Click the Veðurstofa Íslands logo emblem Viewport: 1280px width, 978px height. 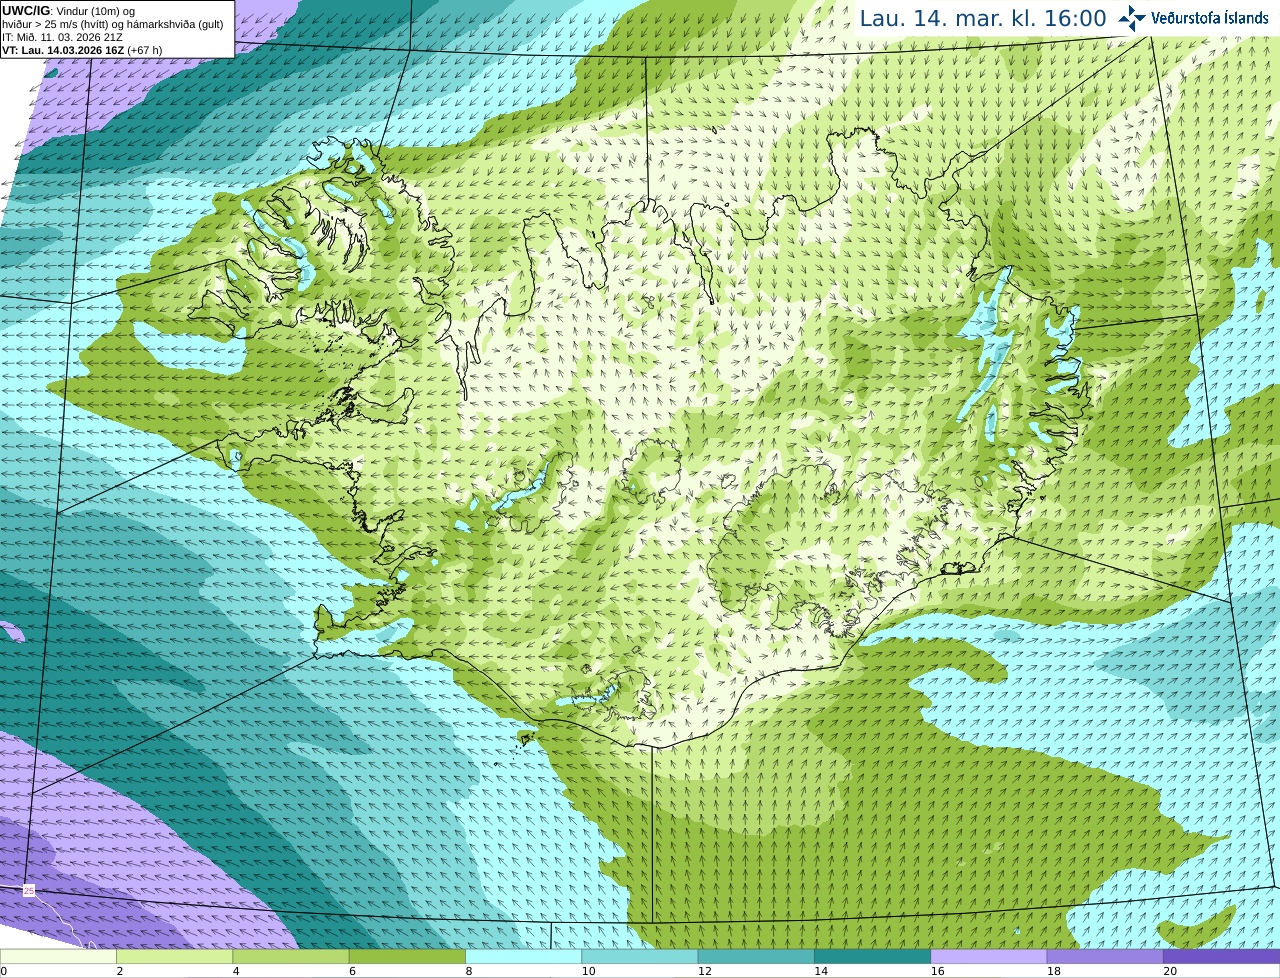[1132, 18]
